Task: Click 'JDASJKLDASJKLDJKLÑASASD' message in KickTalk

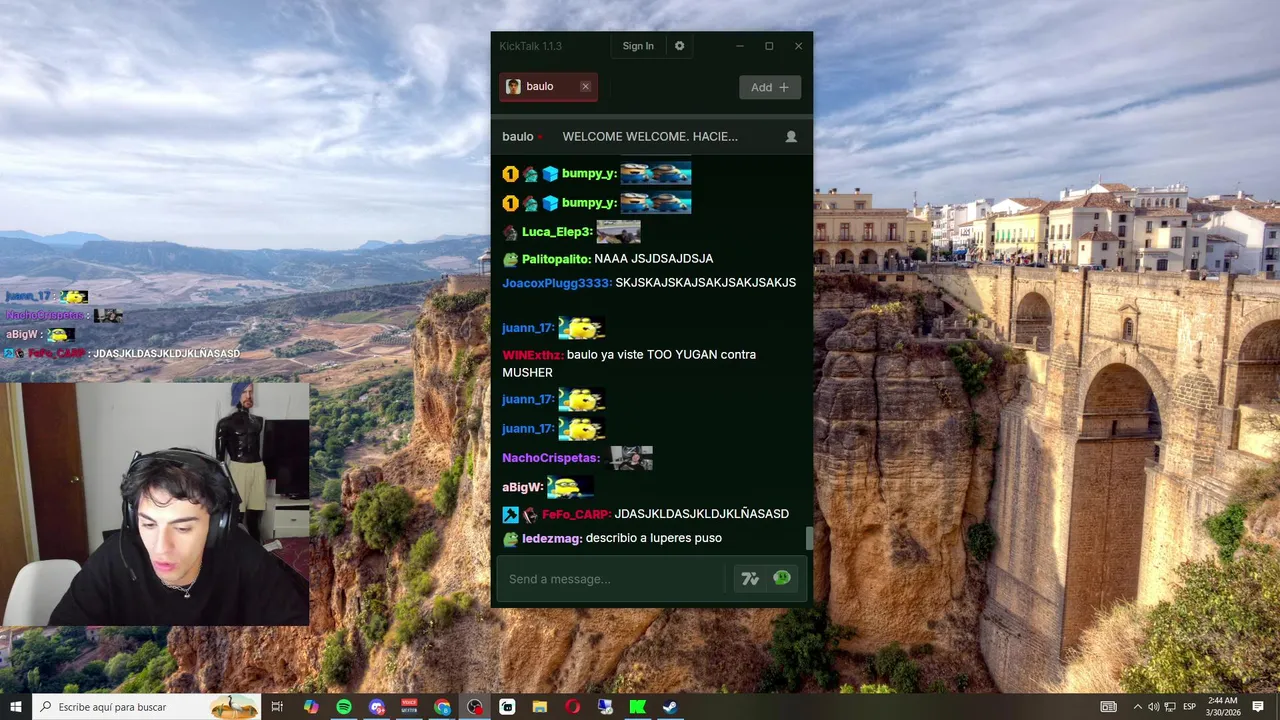Action: click(x=702, y=514)
